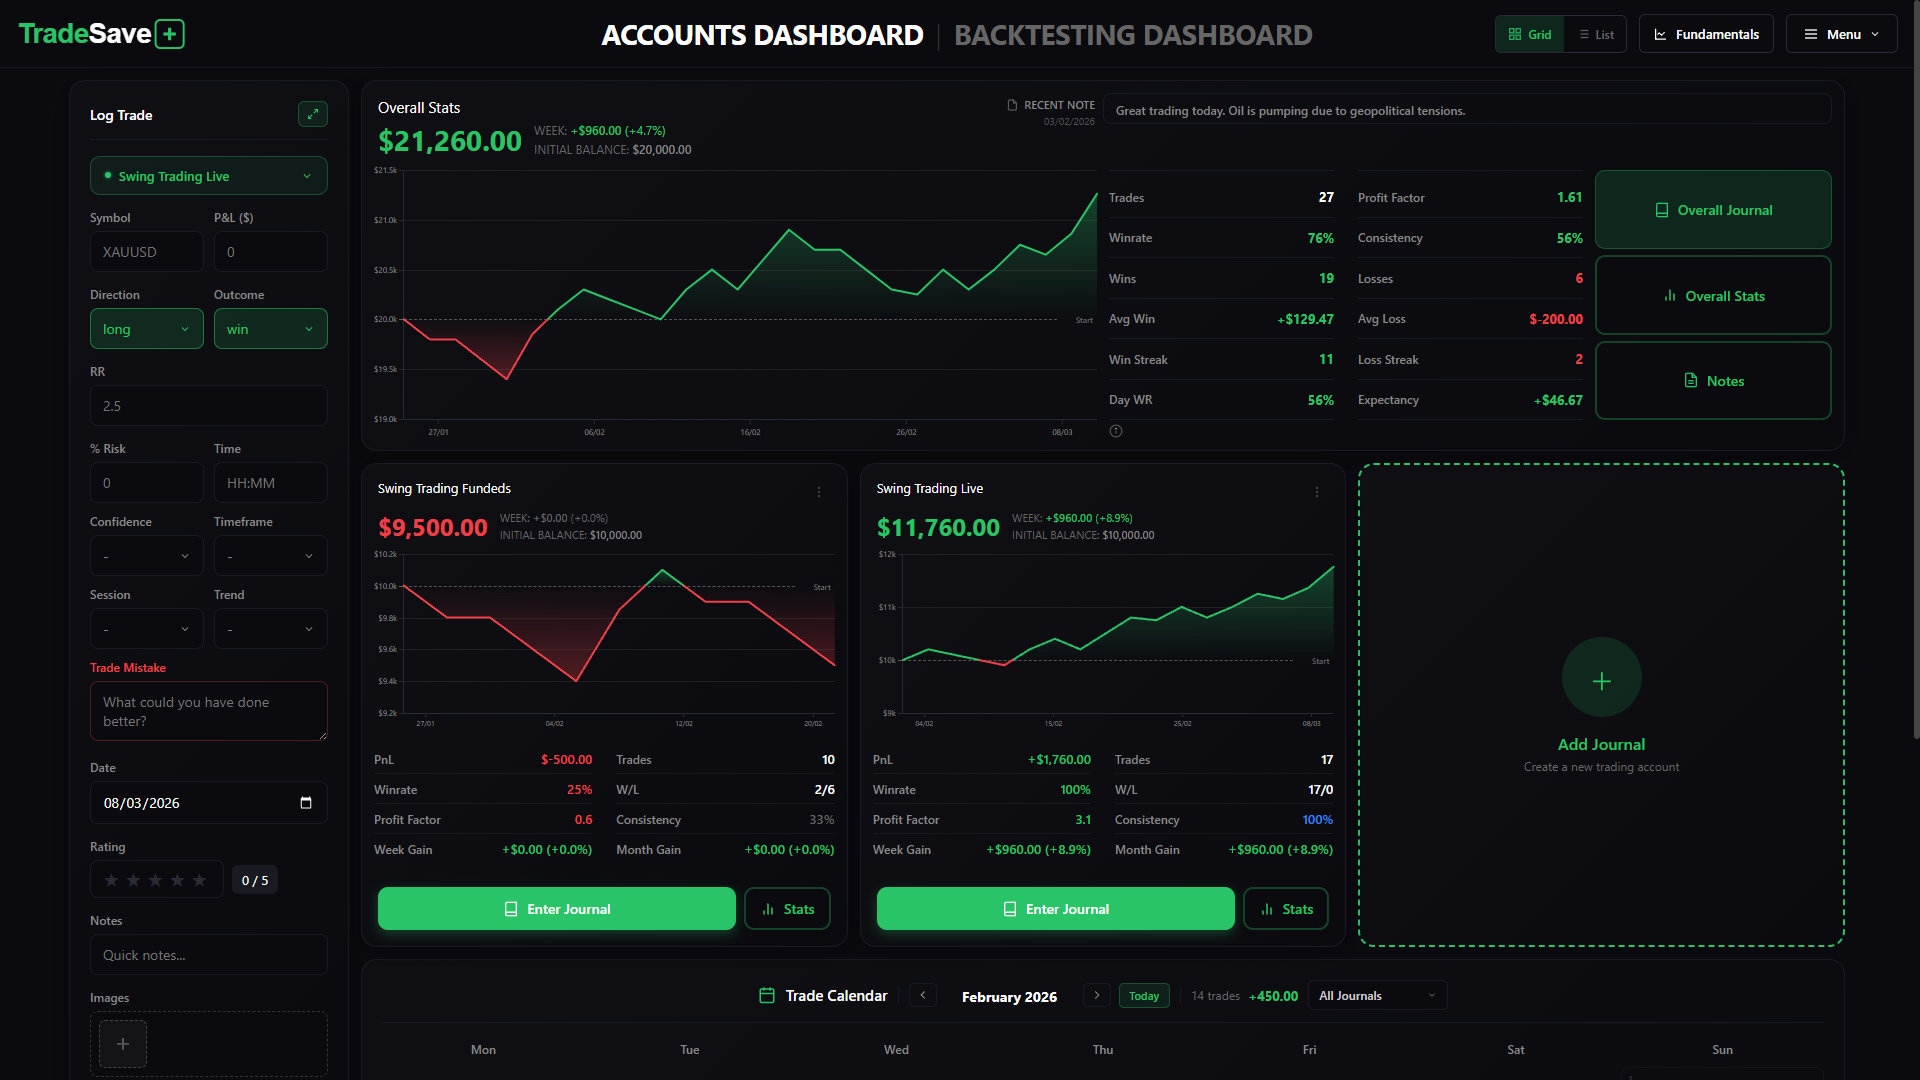Open the Menu in top bar

(x=1841, y=34)
